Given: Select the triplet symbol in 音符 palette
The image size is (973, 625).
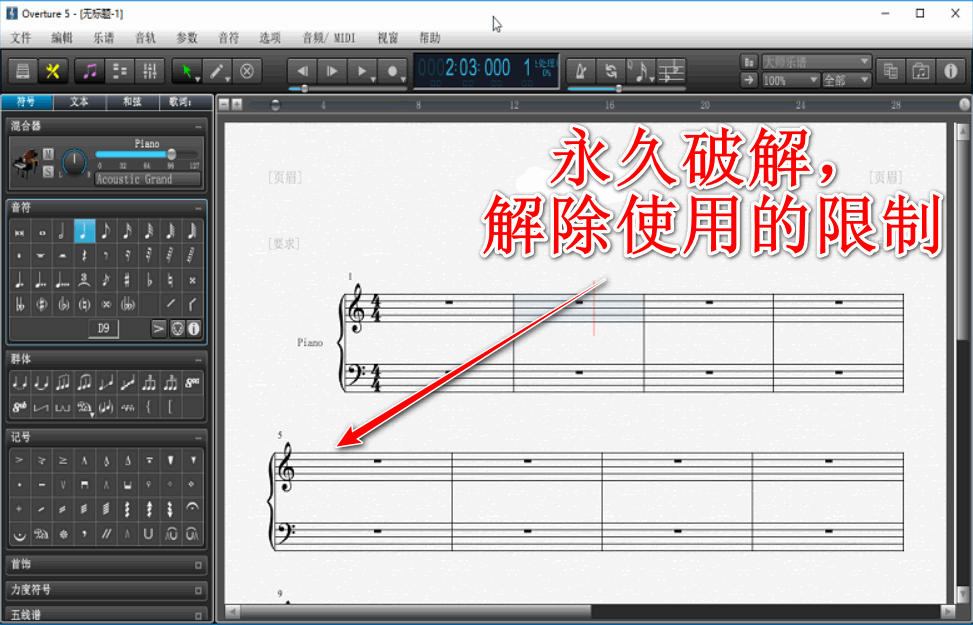Looking at the screenshot, I should tap(84, 281).
